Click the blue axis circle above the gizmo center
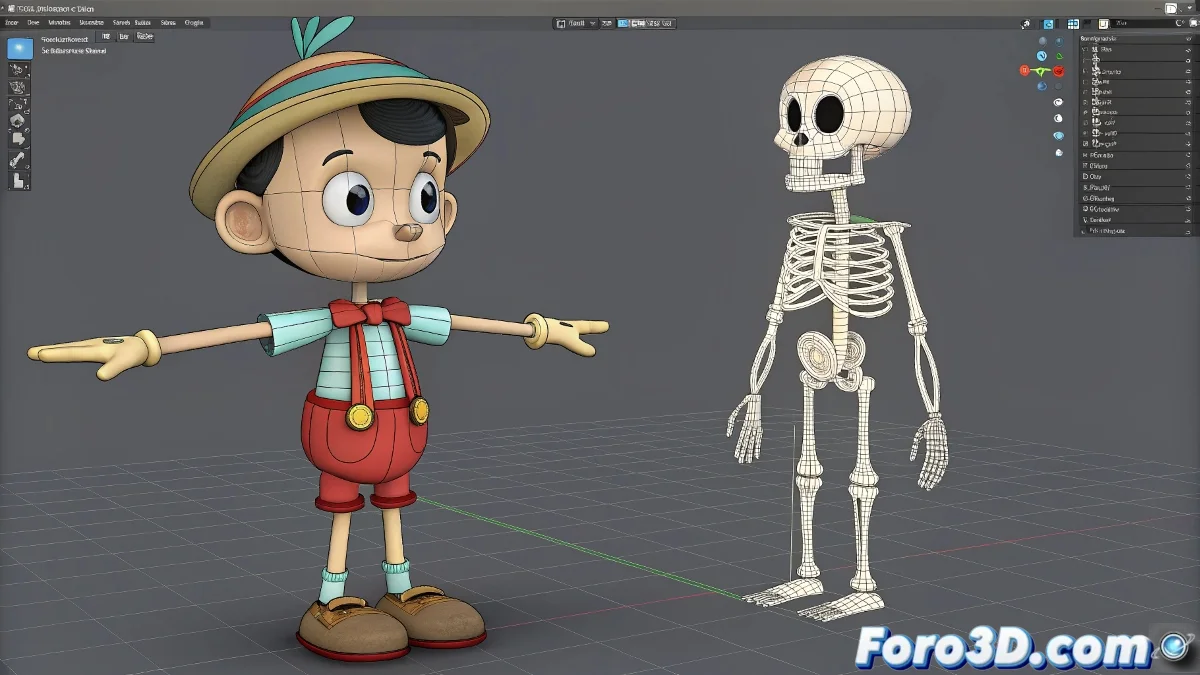This screenshot has height=675, width=1200. pos(1042,56)
